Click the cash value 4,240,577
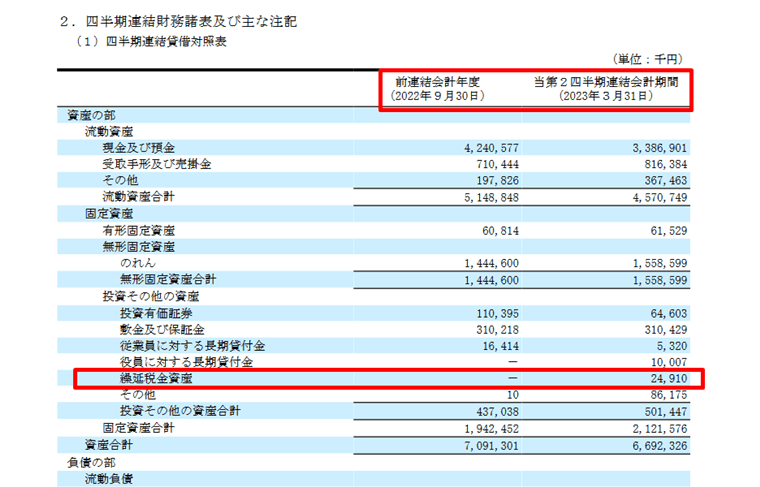This screenshot has width=760, height=487. click(483, 148)
